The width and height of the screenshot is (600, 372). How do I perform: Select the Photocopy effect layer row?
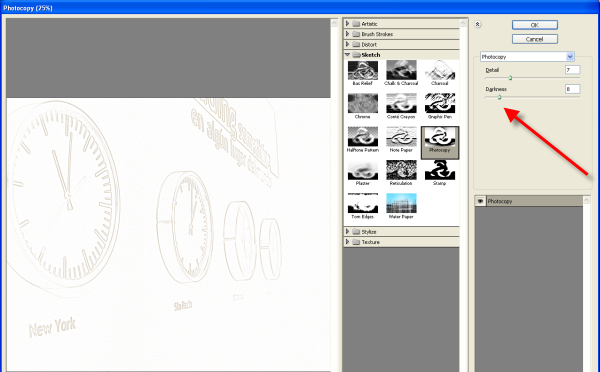(x=528, y=201)
